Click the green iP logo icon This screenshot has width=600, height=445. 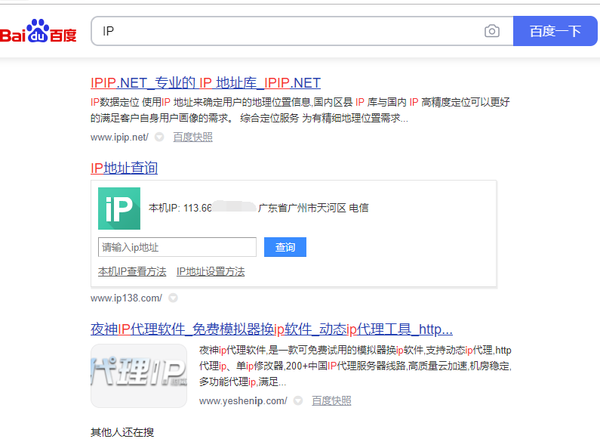coord(119,209)
